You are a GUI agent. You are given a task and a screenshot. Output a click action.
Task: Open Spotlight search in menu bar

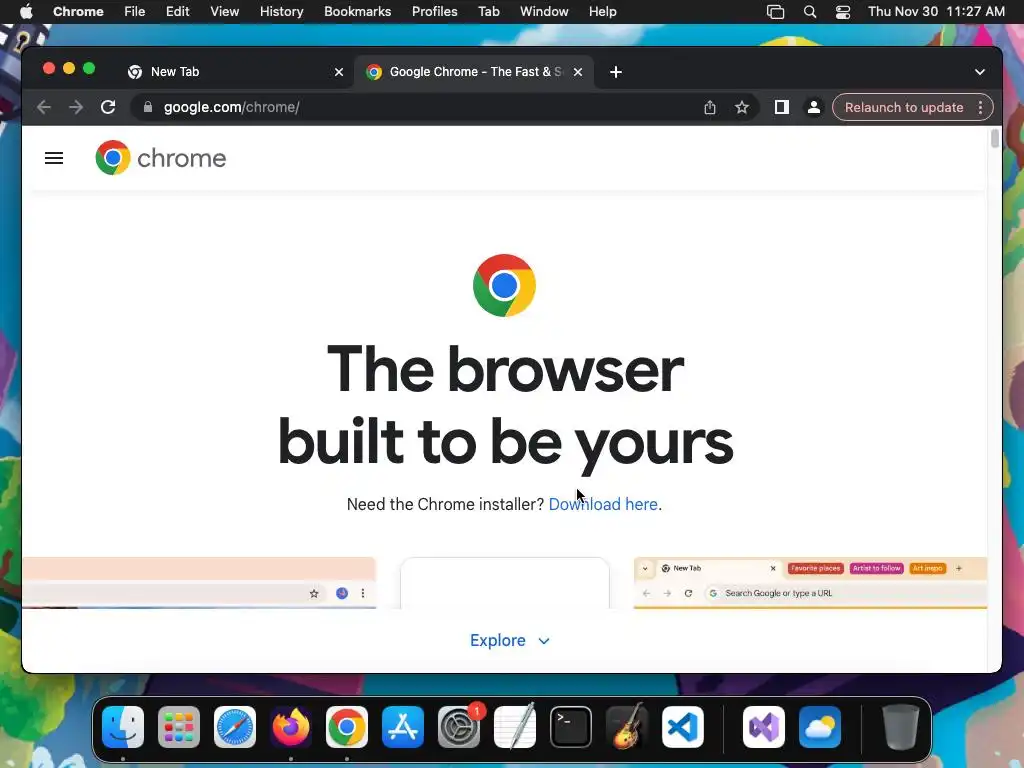[810, 12]
